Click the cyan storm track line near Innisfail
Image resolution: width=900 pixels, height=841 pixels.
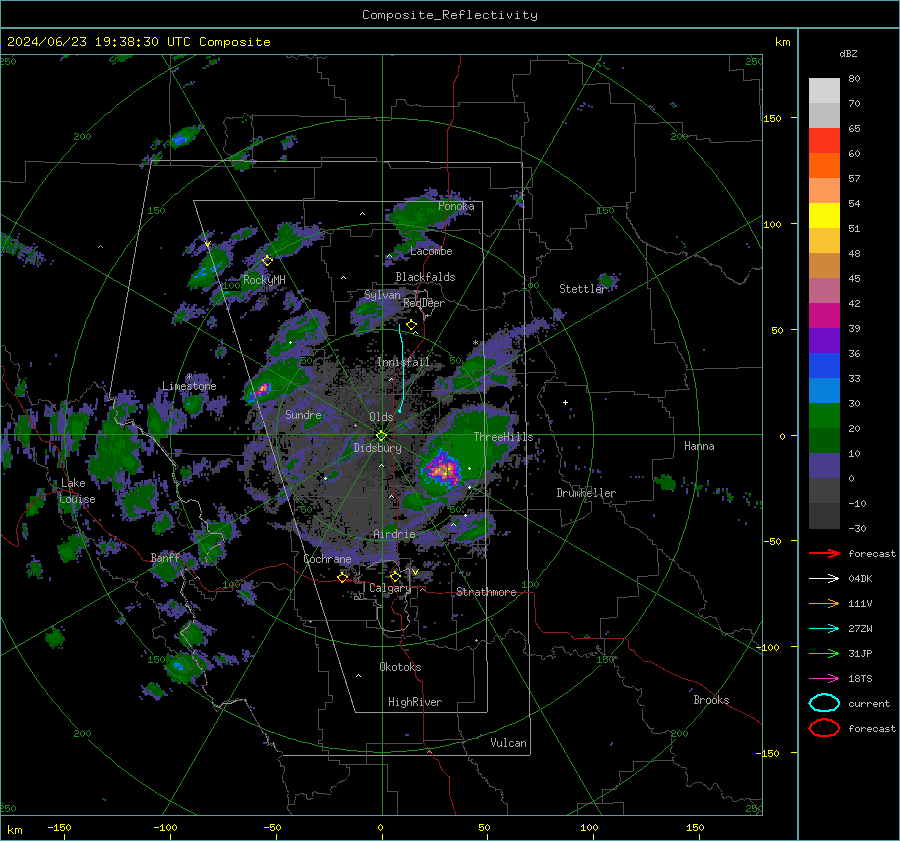coord(402,367)
